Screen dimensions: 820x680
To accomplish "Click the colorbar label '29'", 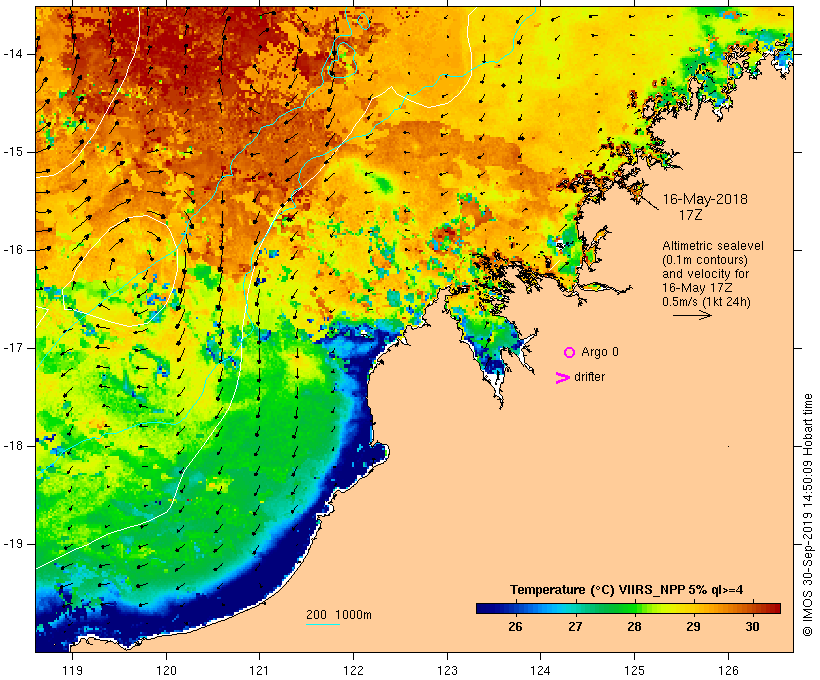I will pyautogui.click(x=693, y=627).
